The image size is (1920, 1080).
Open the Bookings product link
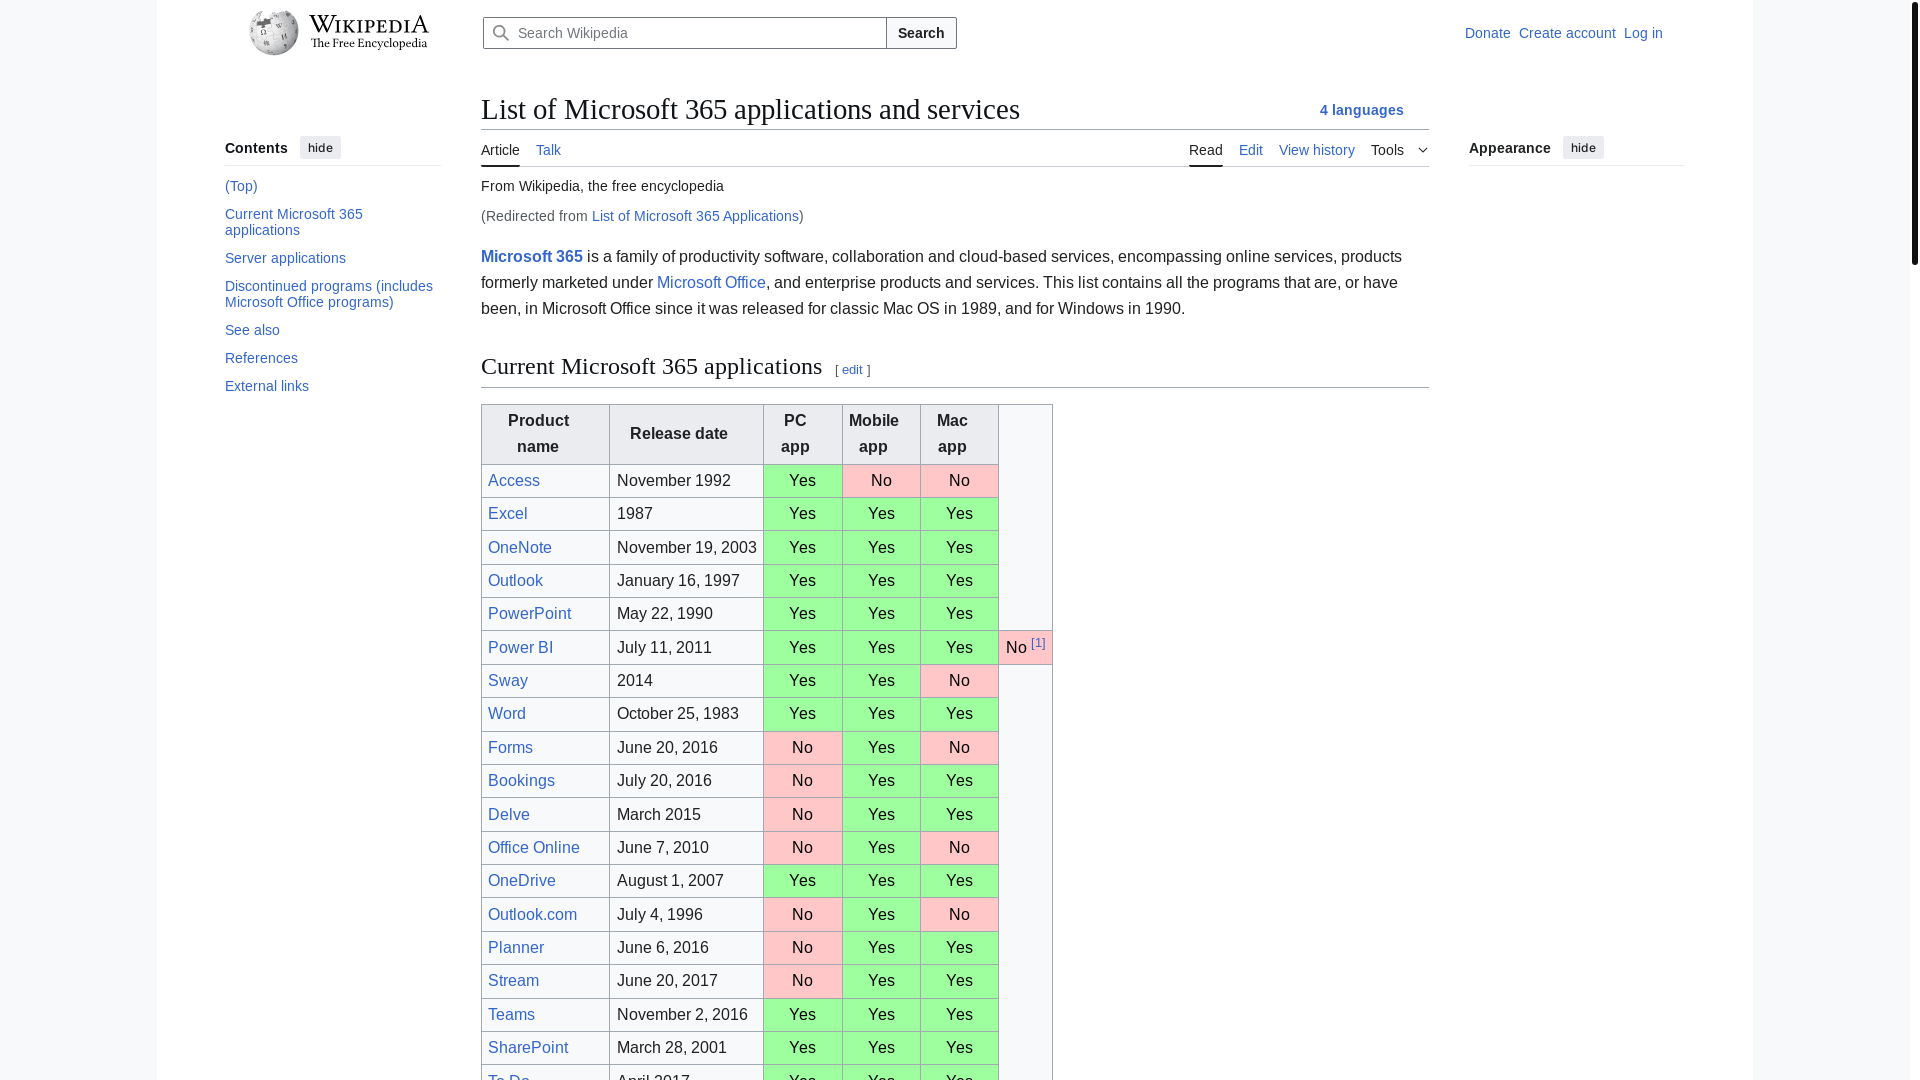521,781
